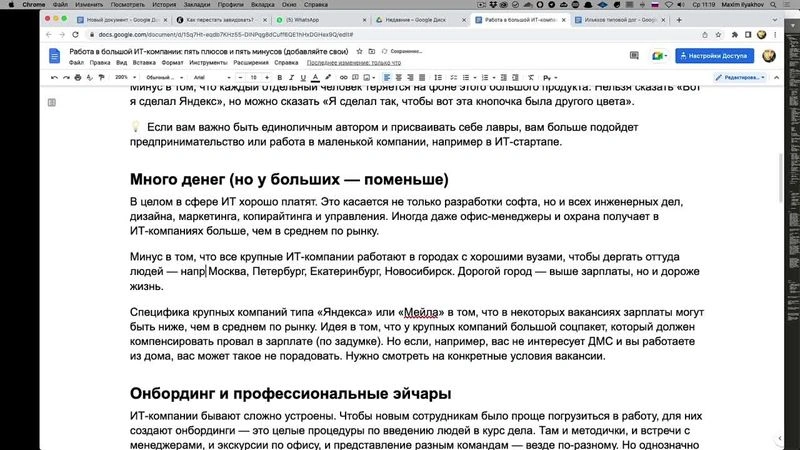Apply a numbered list
Image resolution: width=800 pixels, height=450 pixels.
pyautogui.click(x=485, y=78)
